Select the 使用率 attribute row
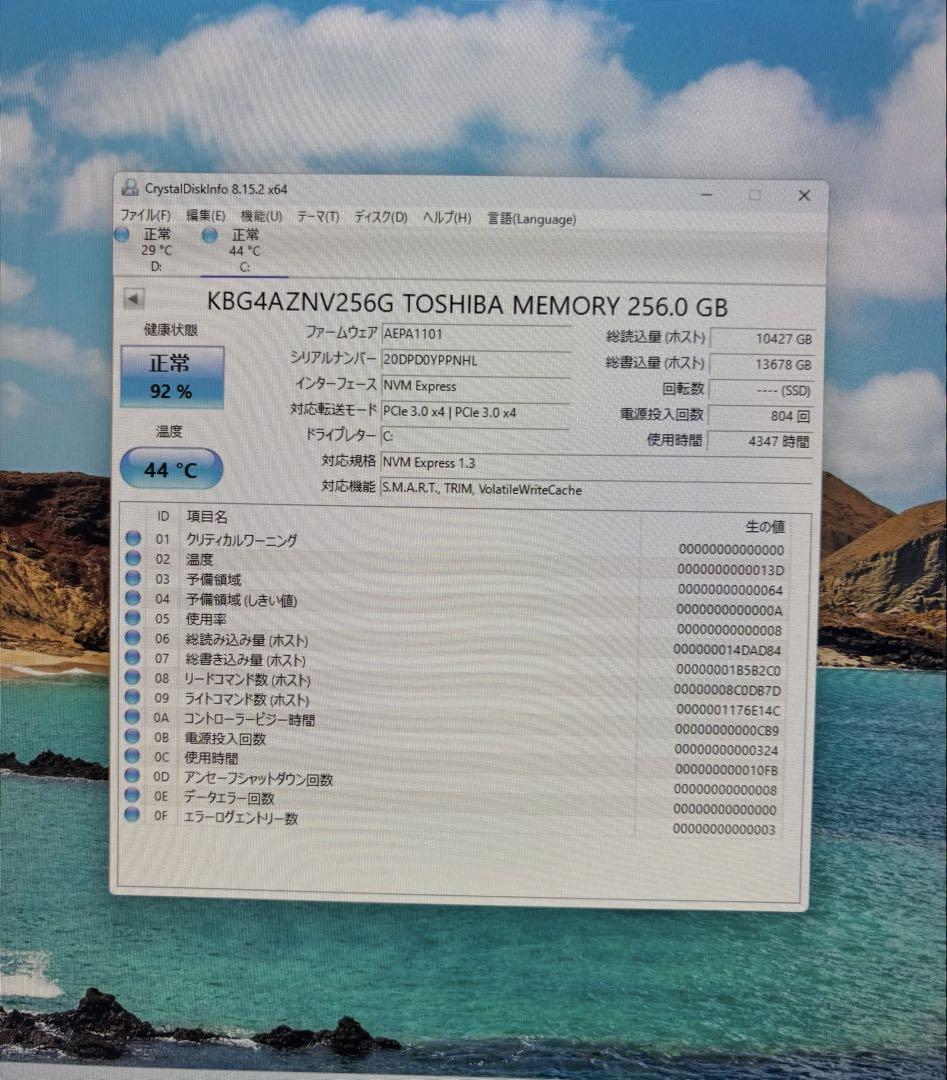Viewport: 947px width, 1080px height. coord(455,623)
